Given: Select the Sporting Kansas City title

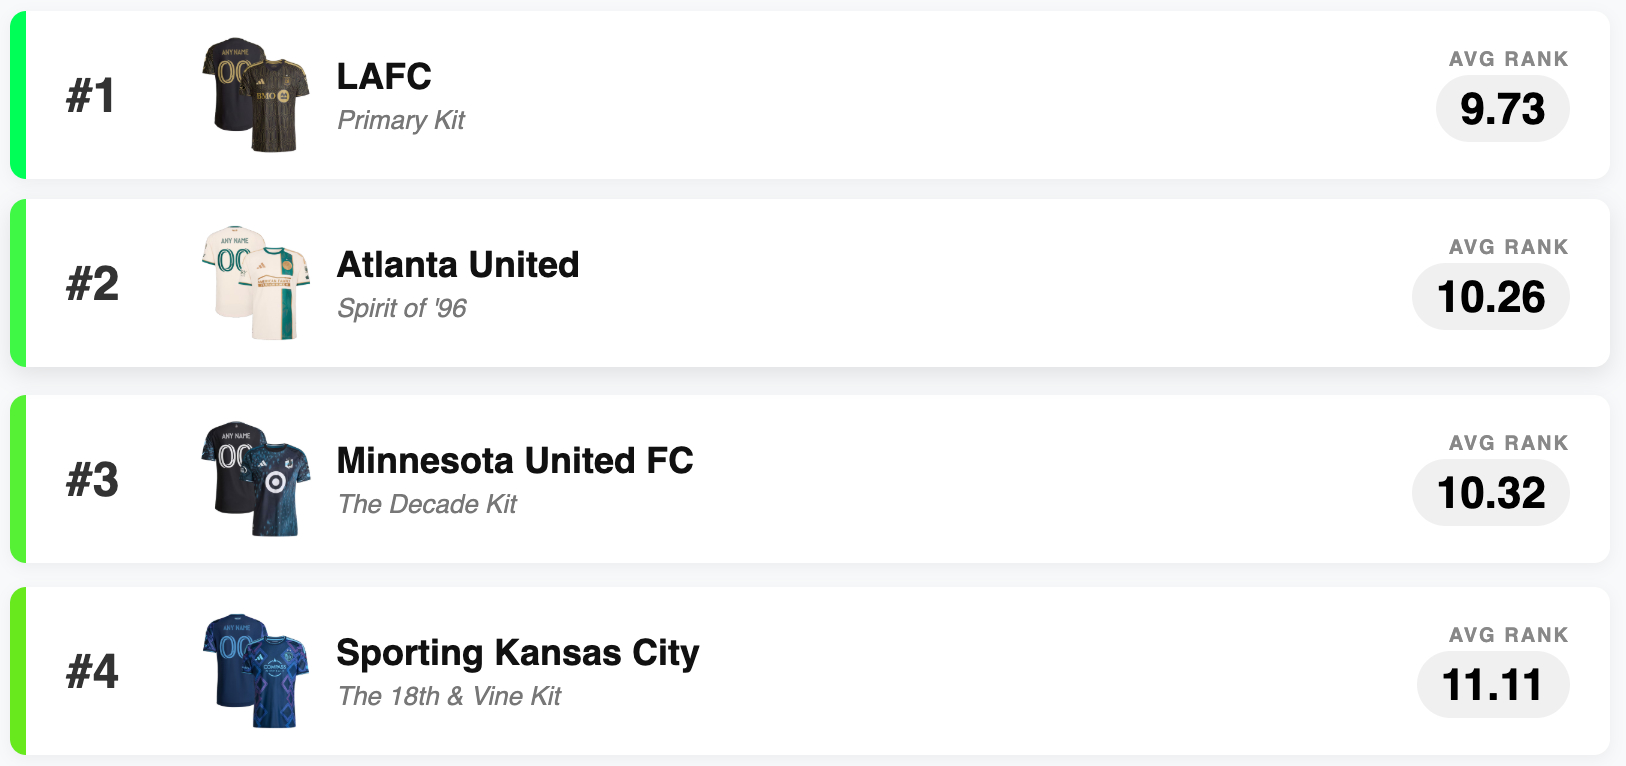Looking at the screenshot, I should (x=518, y=653).
